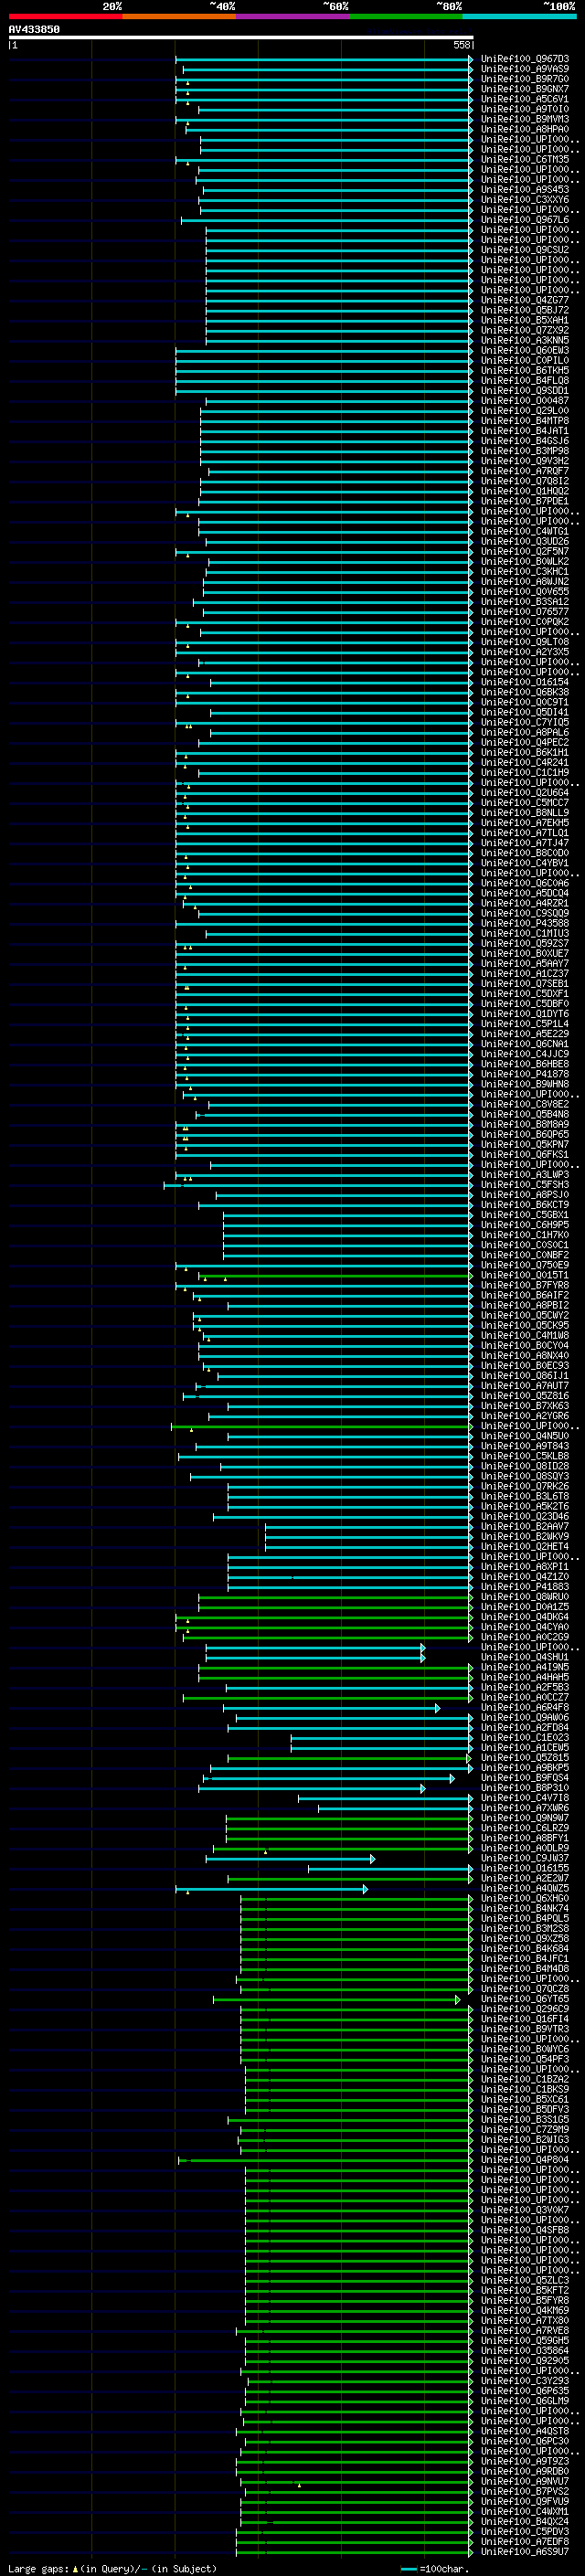Choose the UniRef100_A7XWR6 hit
585x2576 pixels.
[x=525, y=1807]
